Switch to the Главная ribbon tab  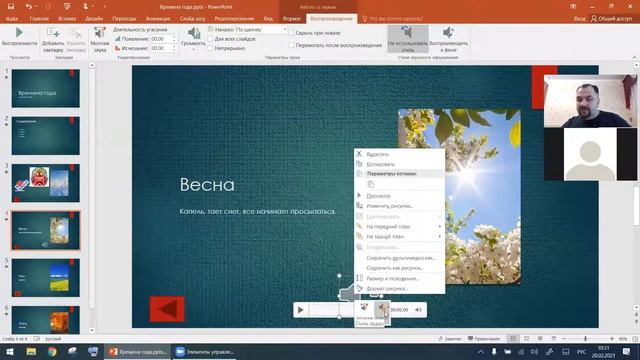click(39, 19)
